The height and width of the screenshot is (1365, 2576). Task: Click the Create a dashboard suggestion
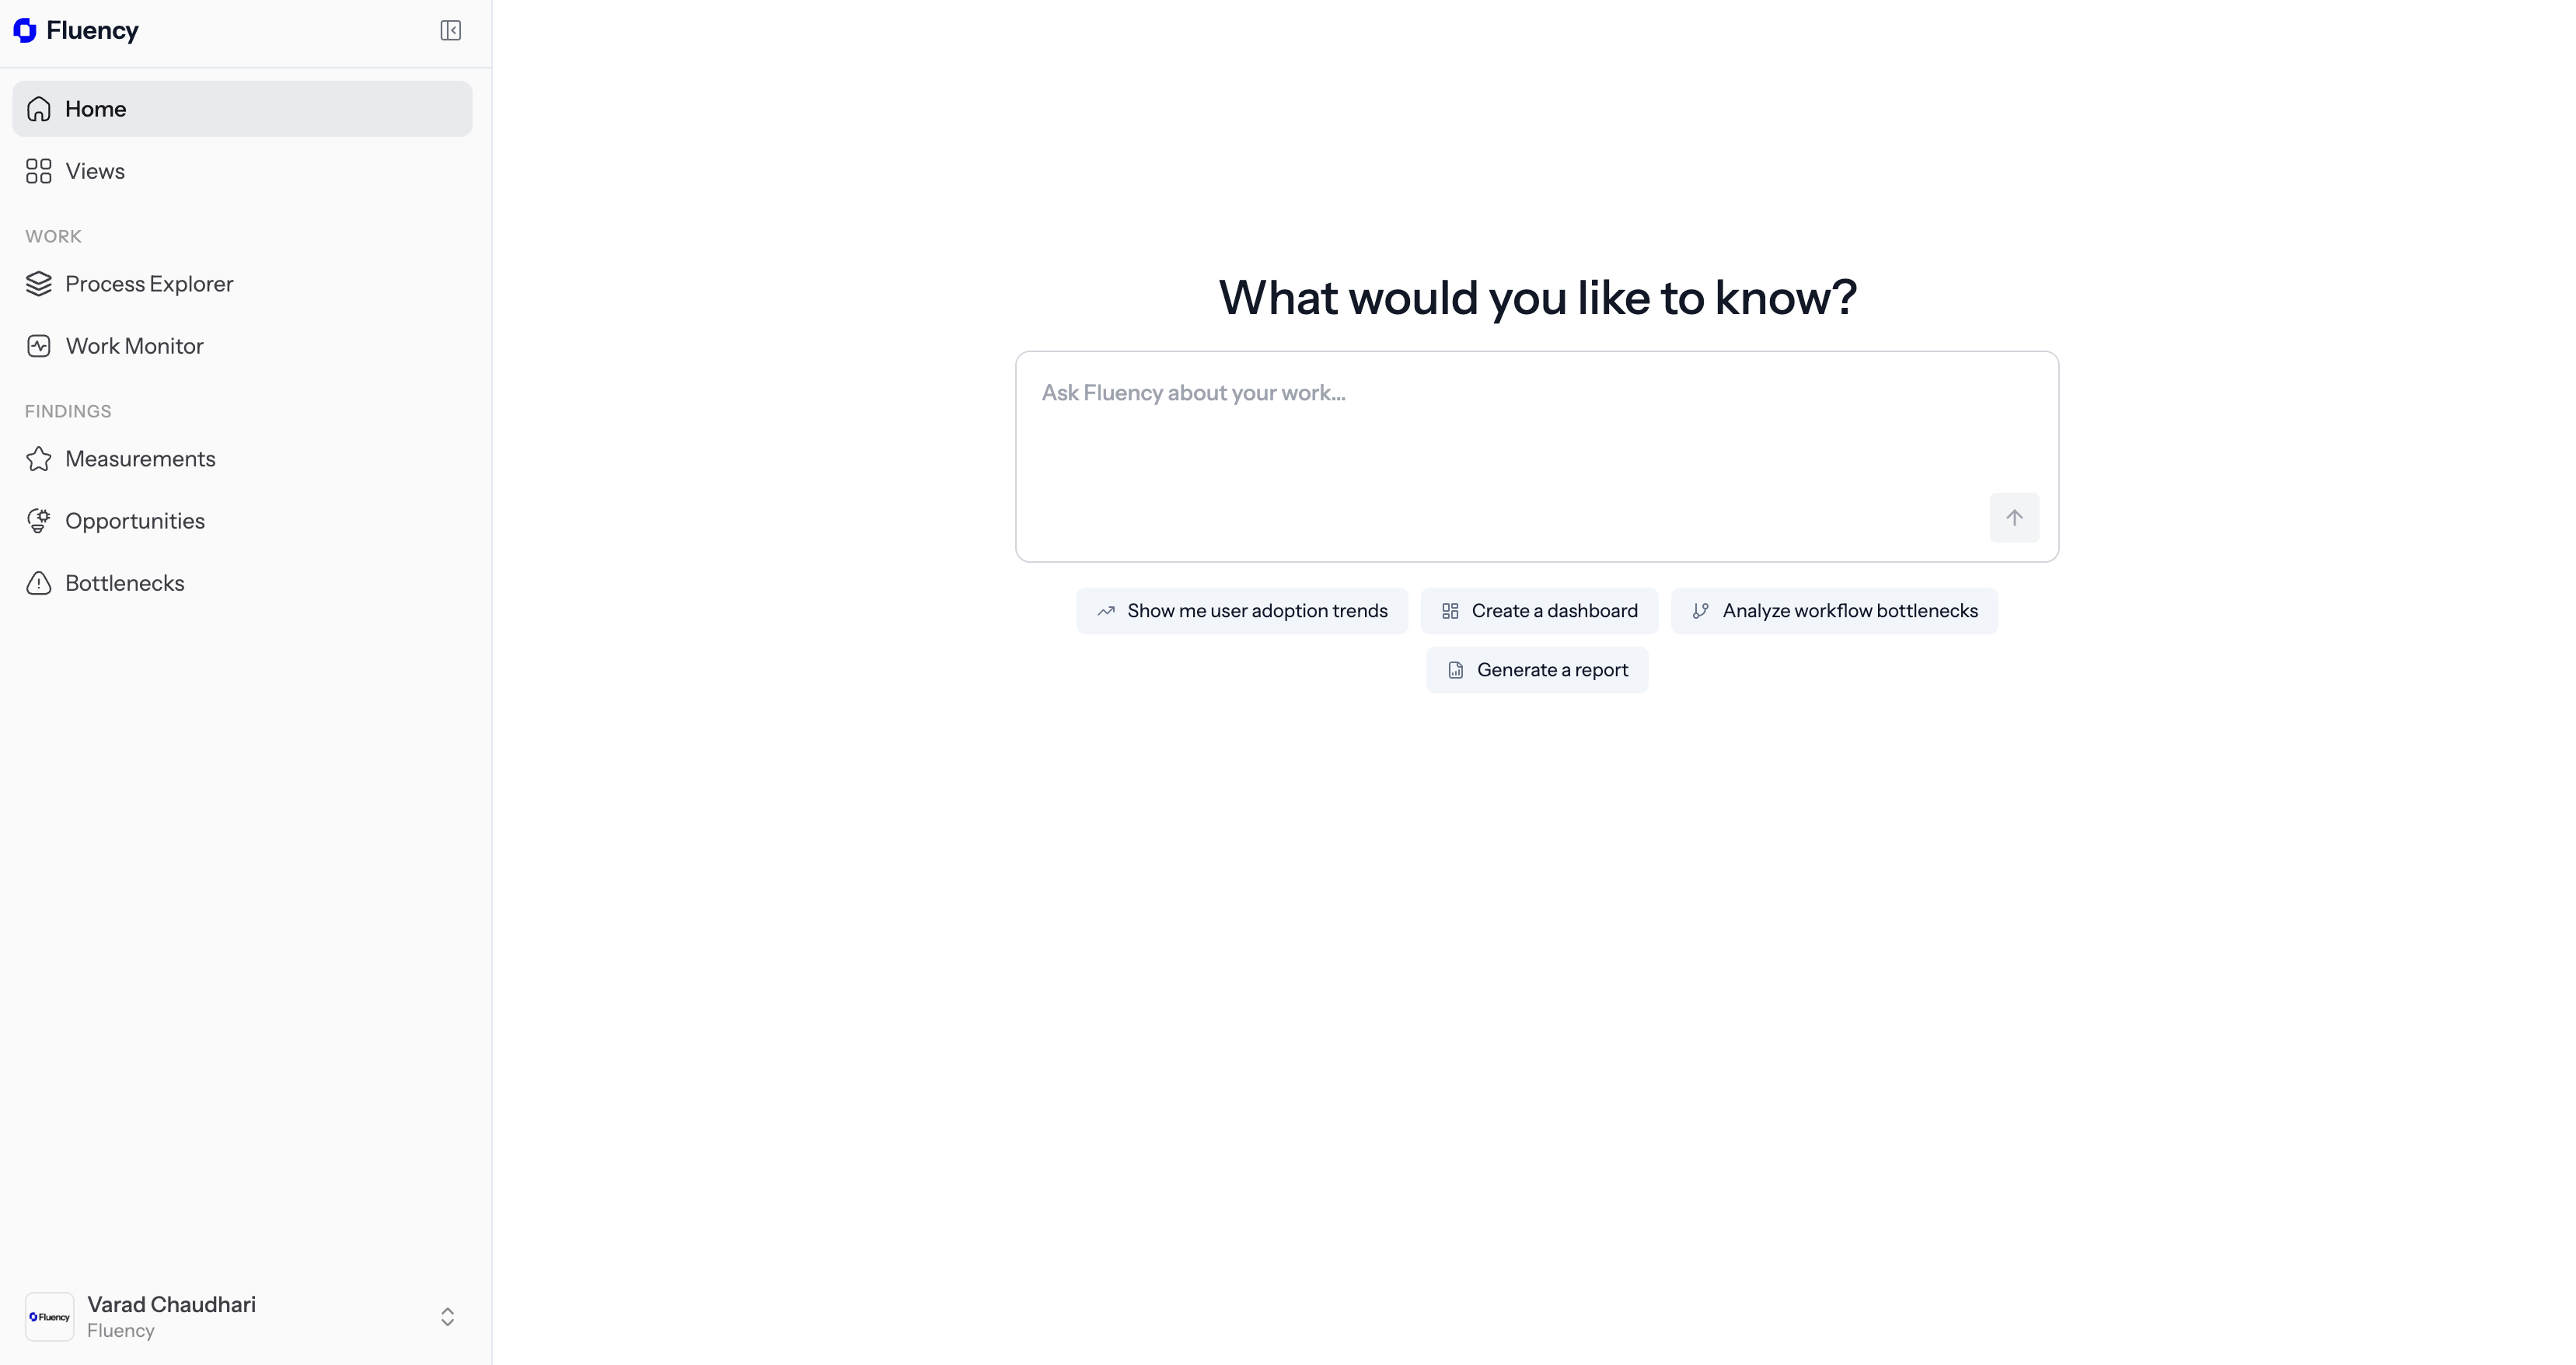(x=1538, y=610)
